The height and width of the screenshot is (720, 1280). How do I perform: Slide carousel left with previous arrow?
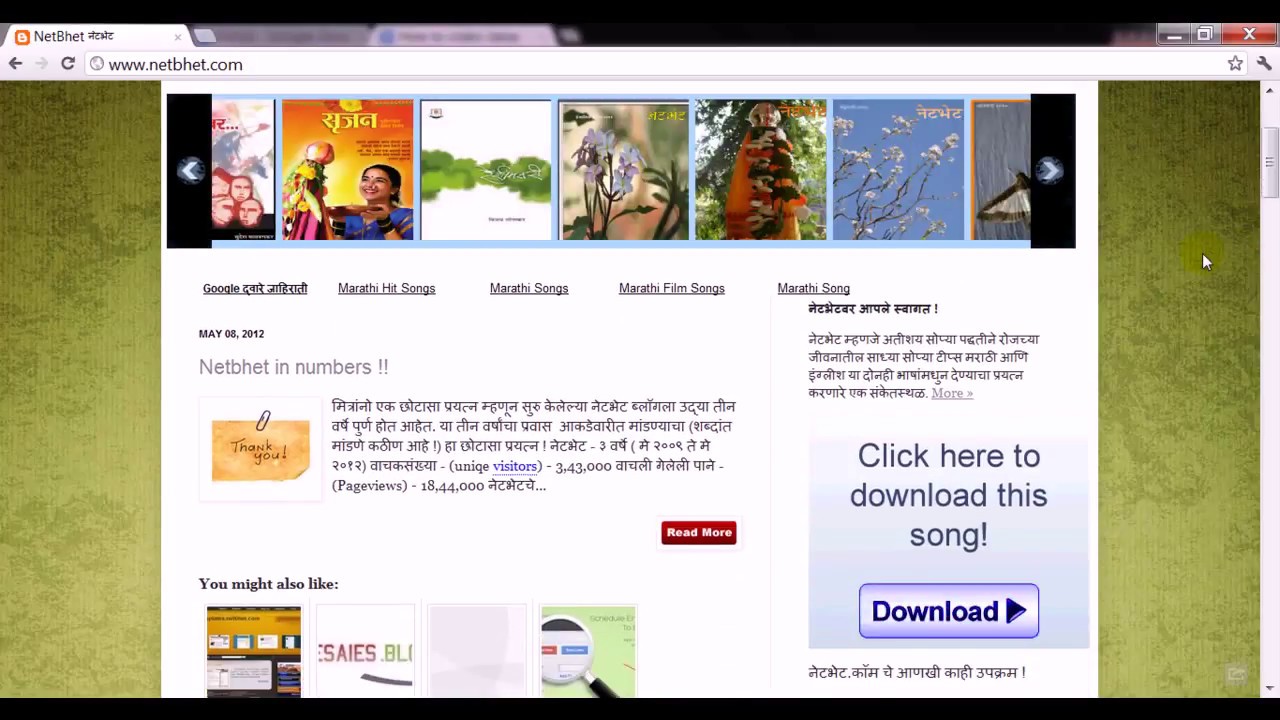pyautogui.click(x=190, y=171)
